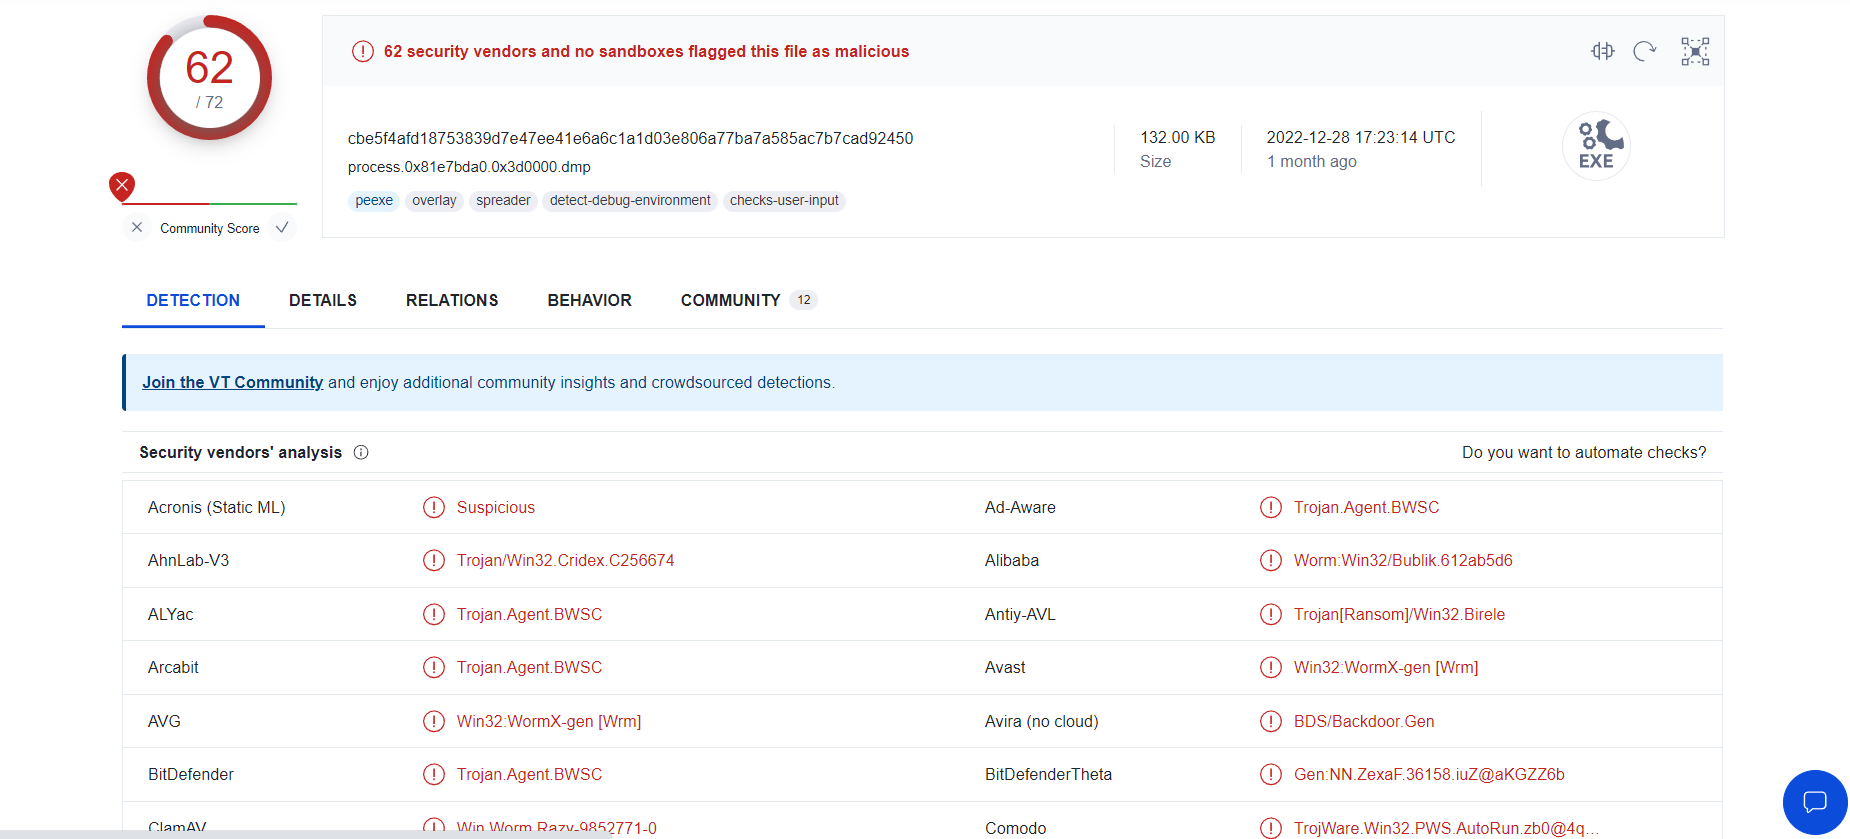Click the Alibaba vendor name

coord(1012,560)
